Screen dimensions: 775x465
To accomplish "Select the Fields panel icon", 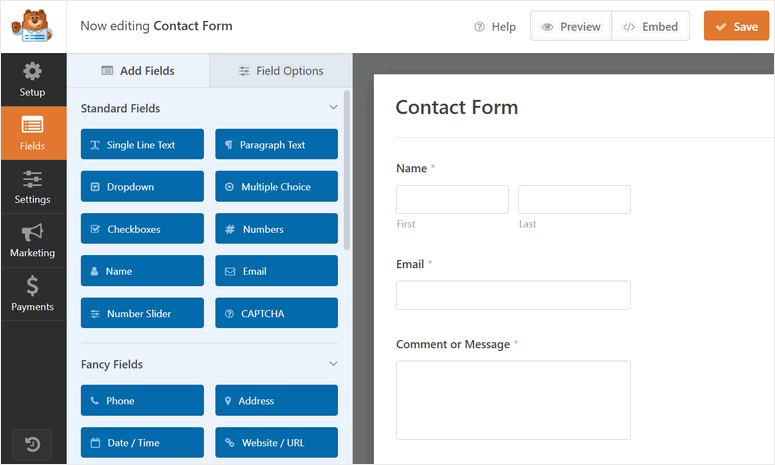I will tap(32, 126).
